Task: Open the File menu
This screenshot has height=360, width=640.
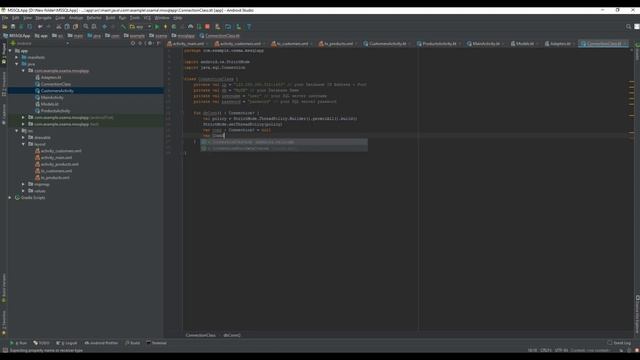Action: tap(5, 18)
